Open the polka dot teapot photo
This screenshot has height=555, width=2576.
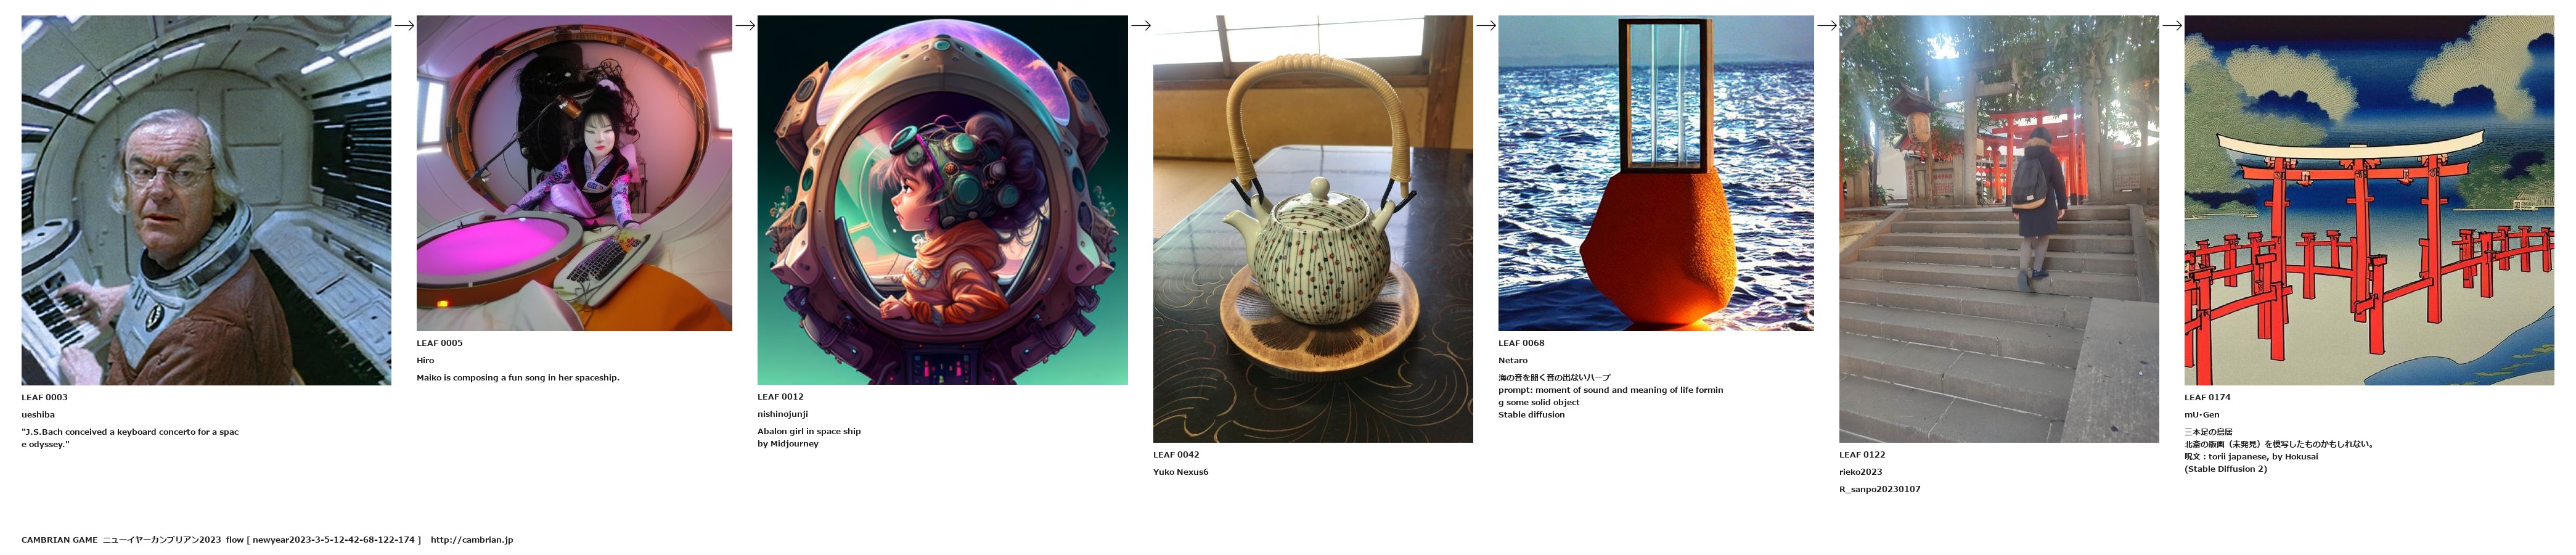point(1313,229)
